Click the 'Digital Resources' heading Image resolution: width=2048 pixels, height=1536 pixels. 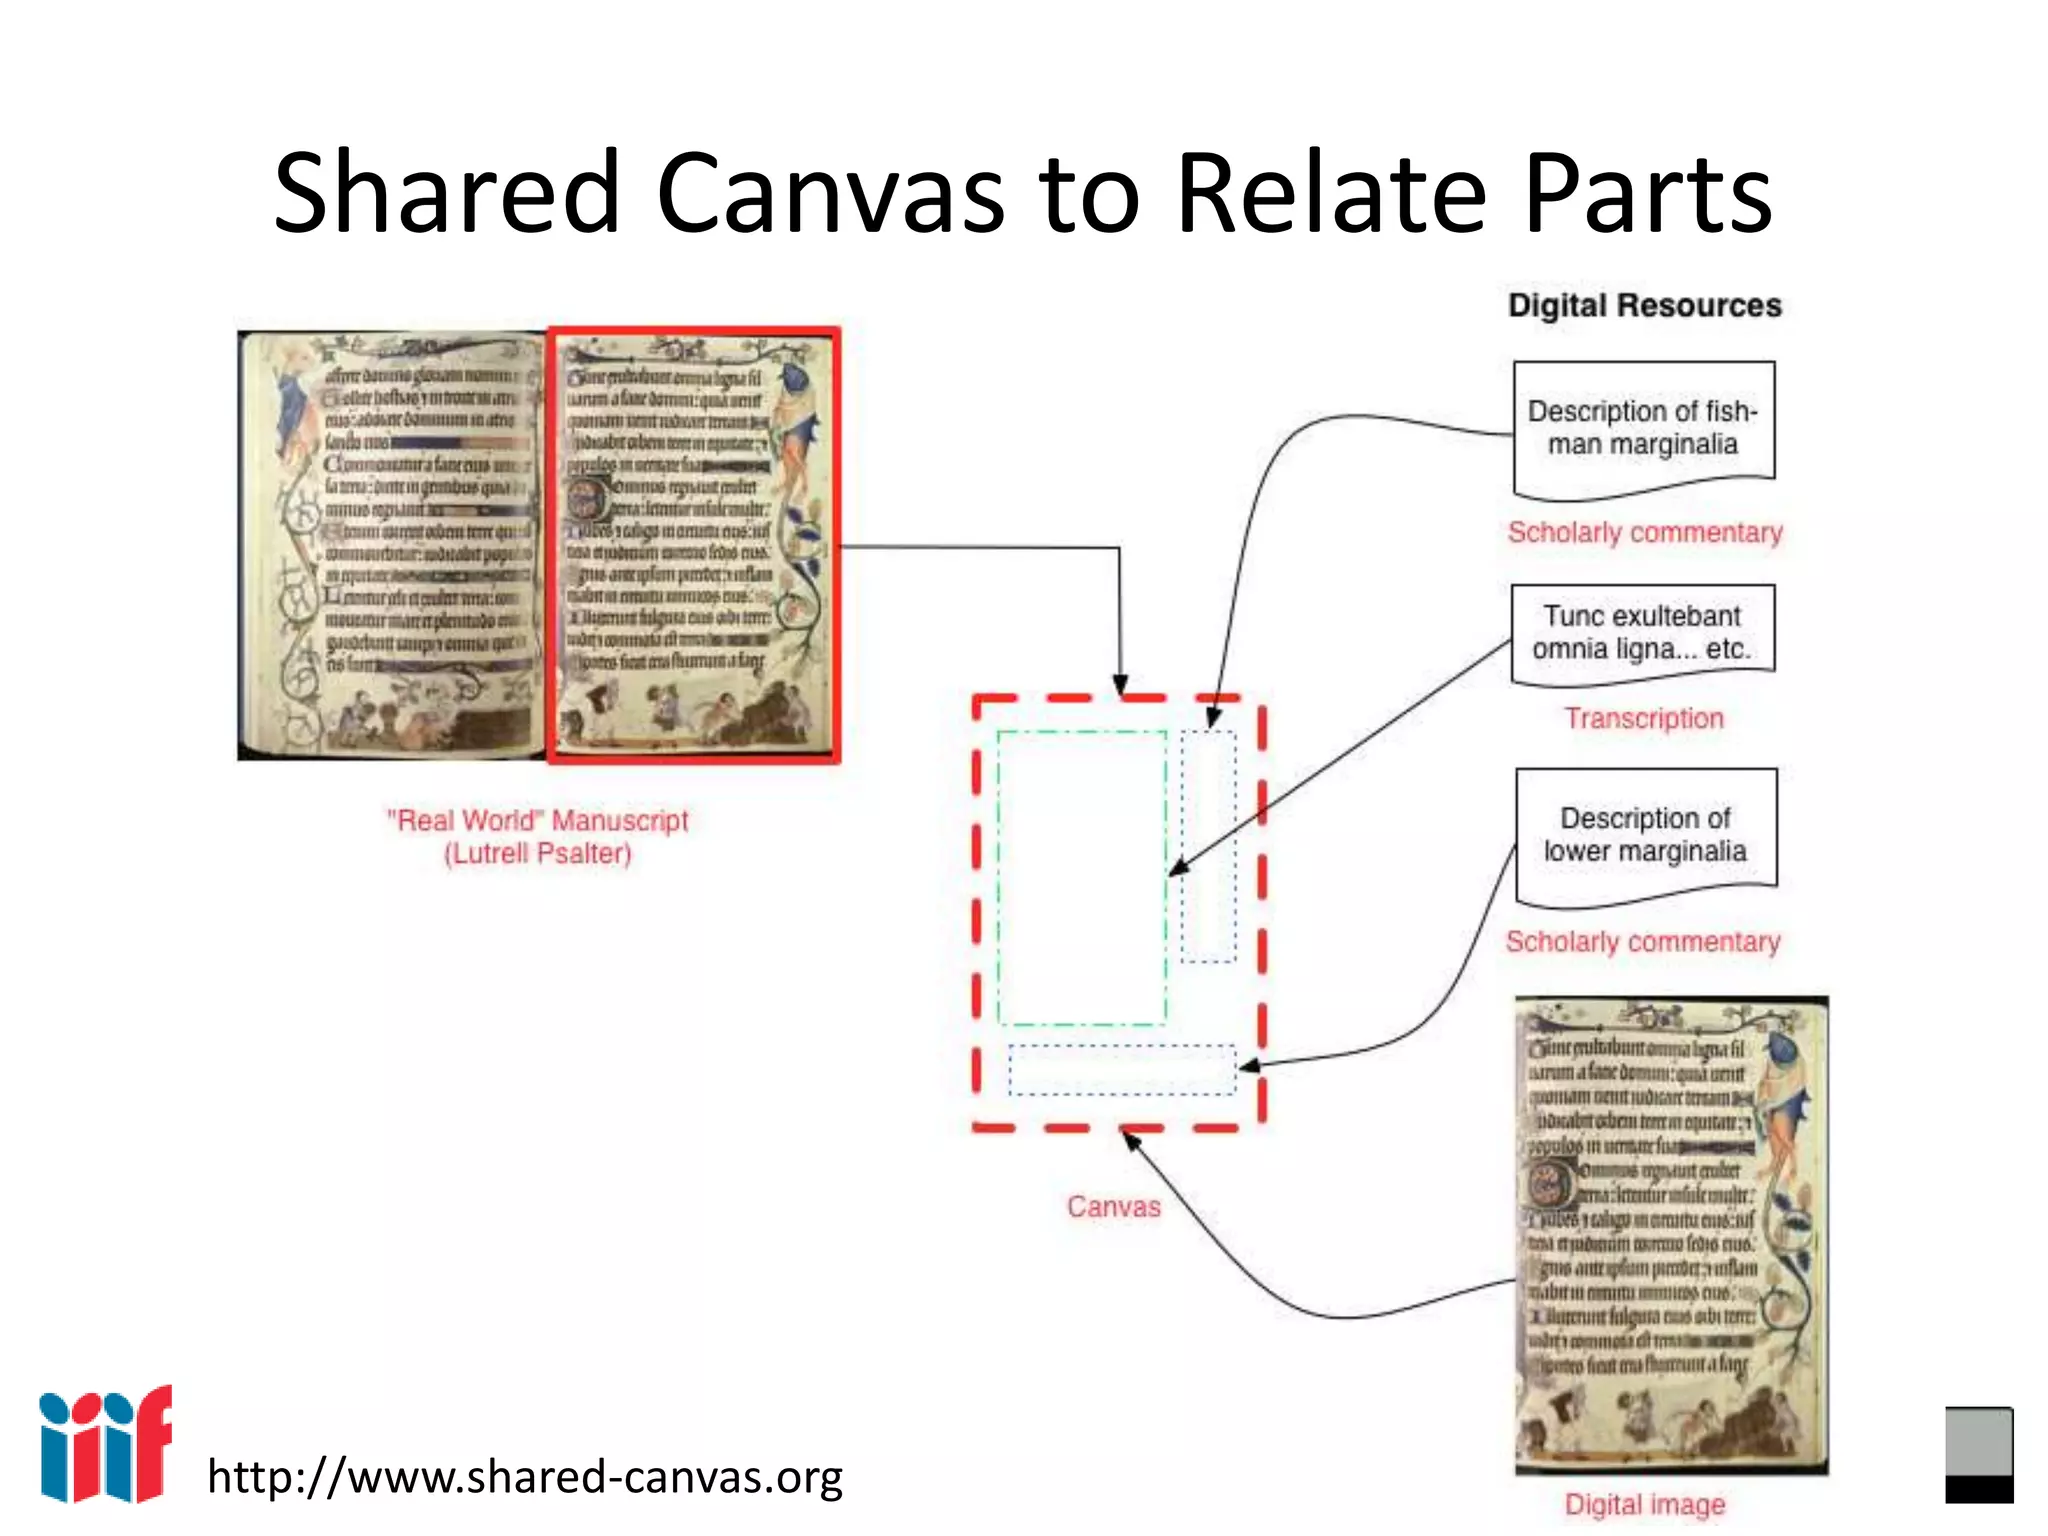(1645, 305)
